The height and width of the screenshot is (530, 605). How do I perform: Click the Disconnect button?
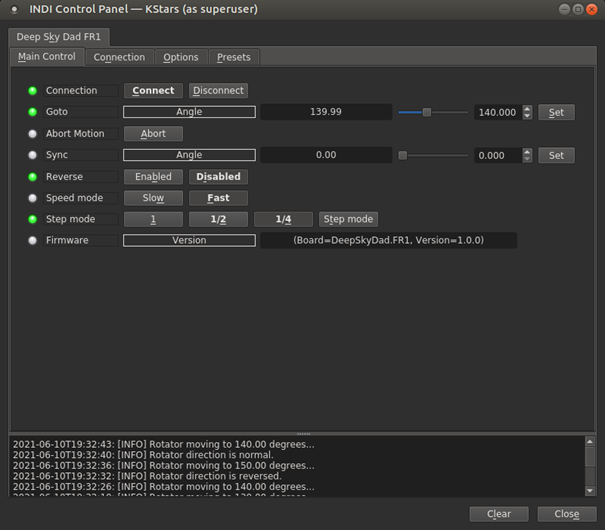(x=218, y=91)
